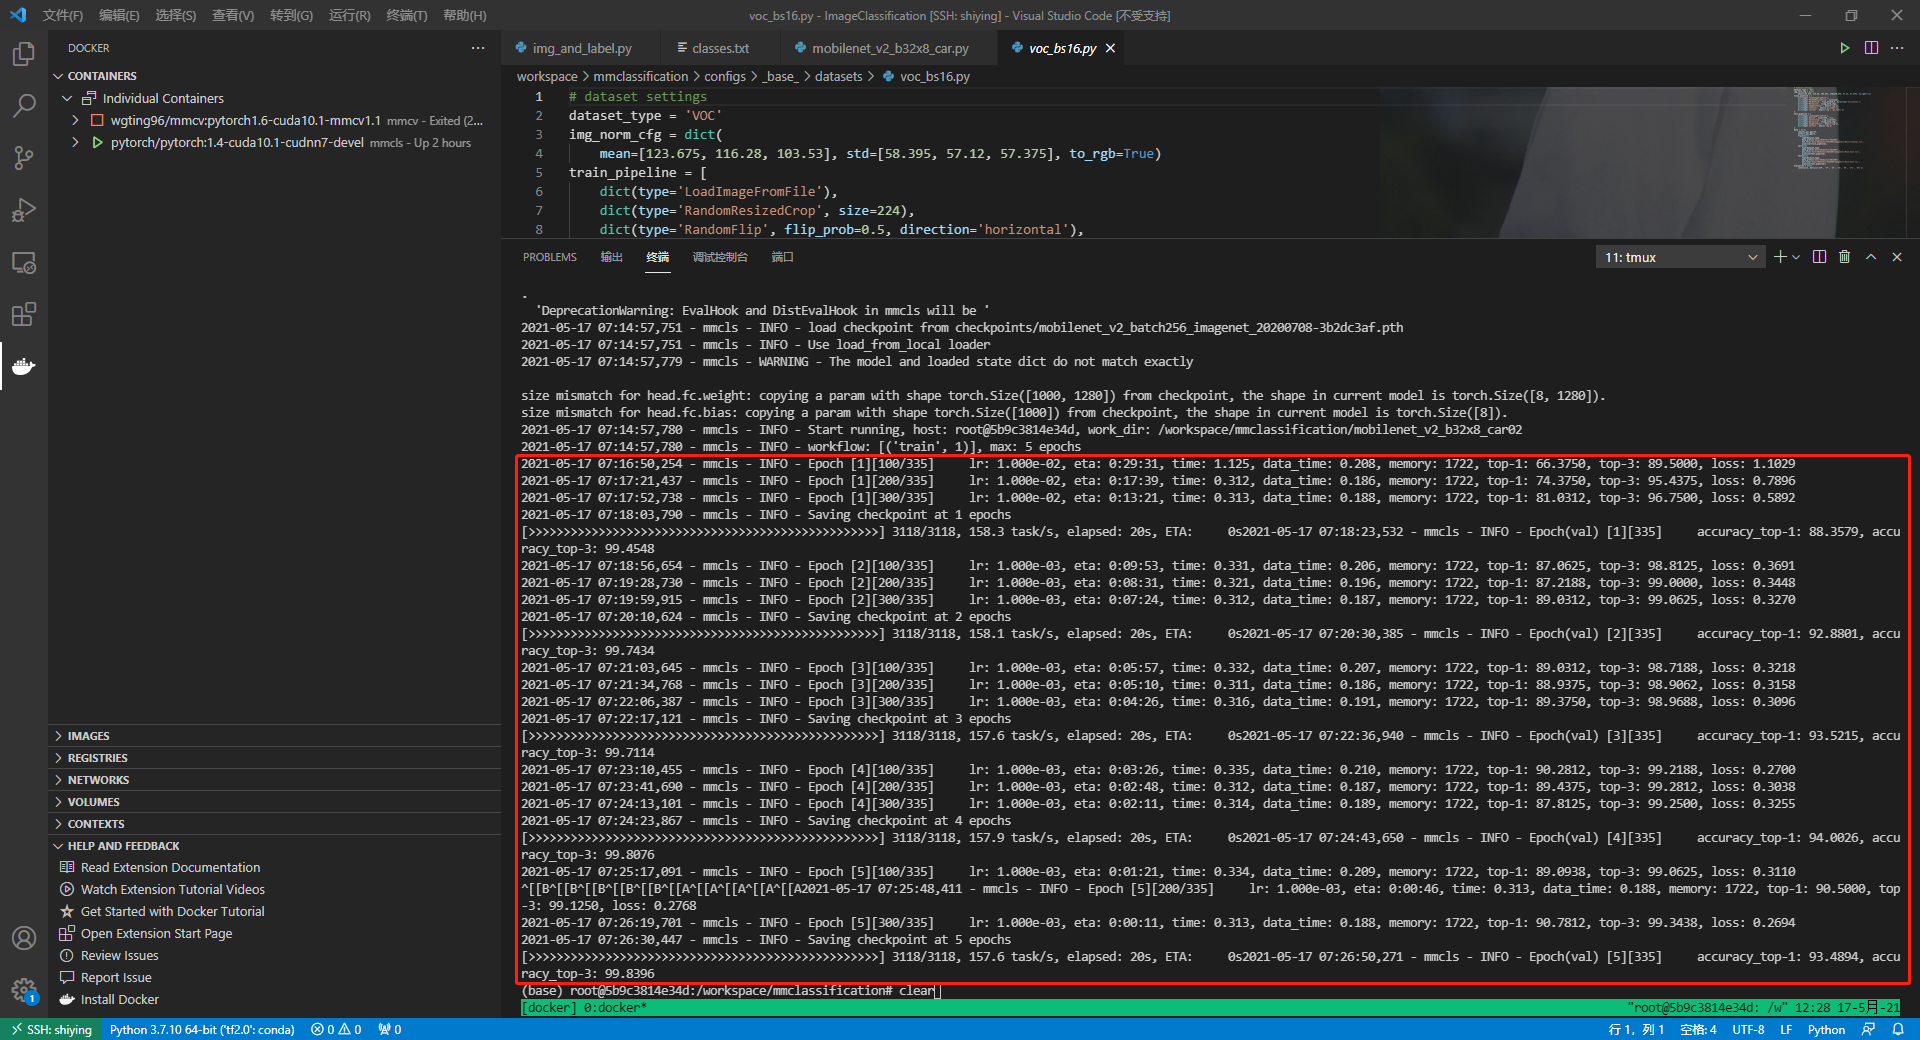
Task: Open Watch Extension Tutorial Videos link
Action: coord(172,889)
